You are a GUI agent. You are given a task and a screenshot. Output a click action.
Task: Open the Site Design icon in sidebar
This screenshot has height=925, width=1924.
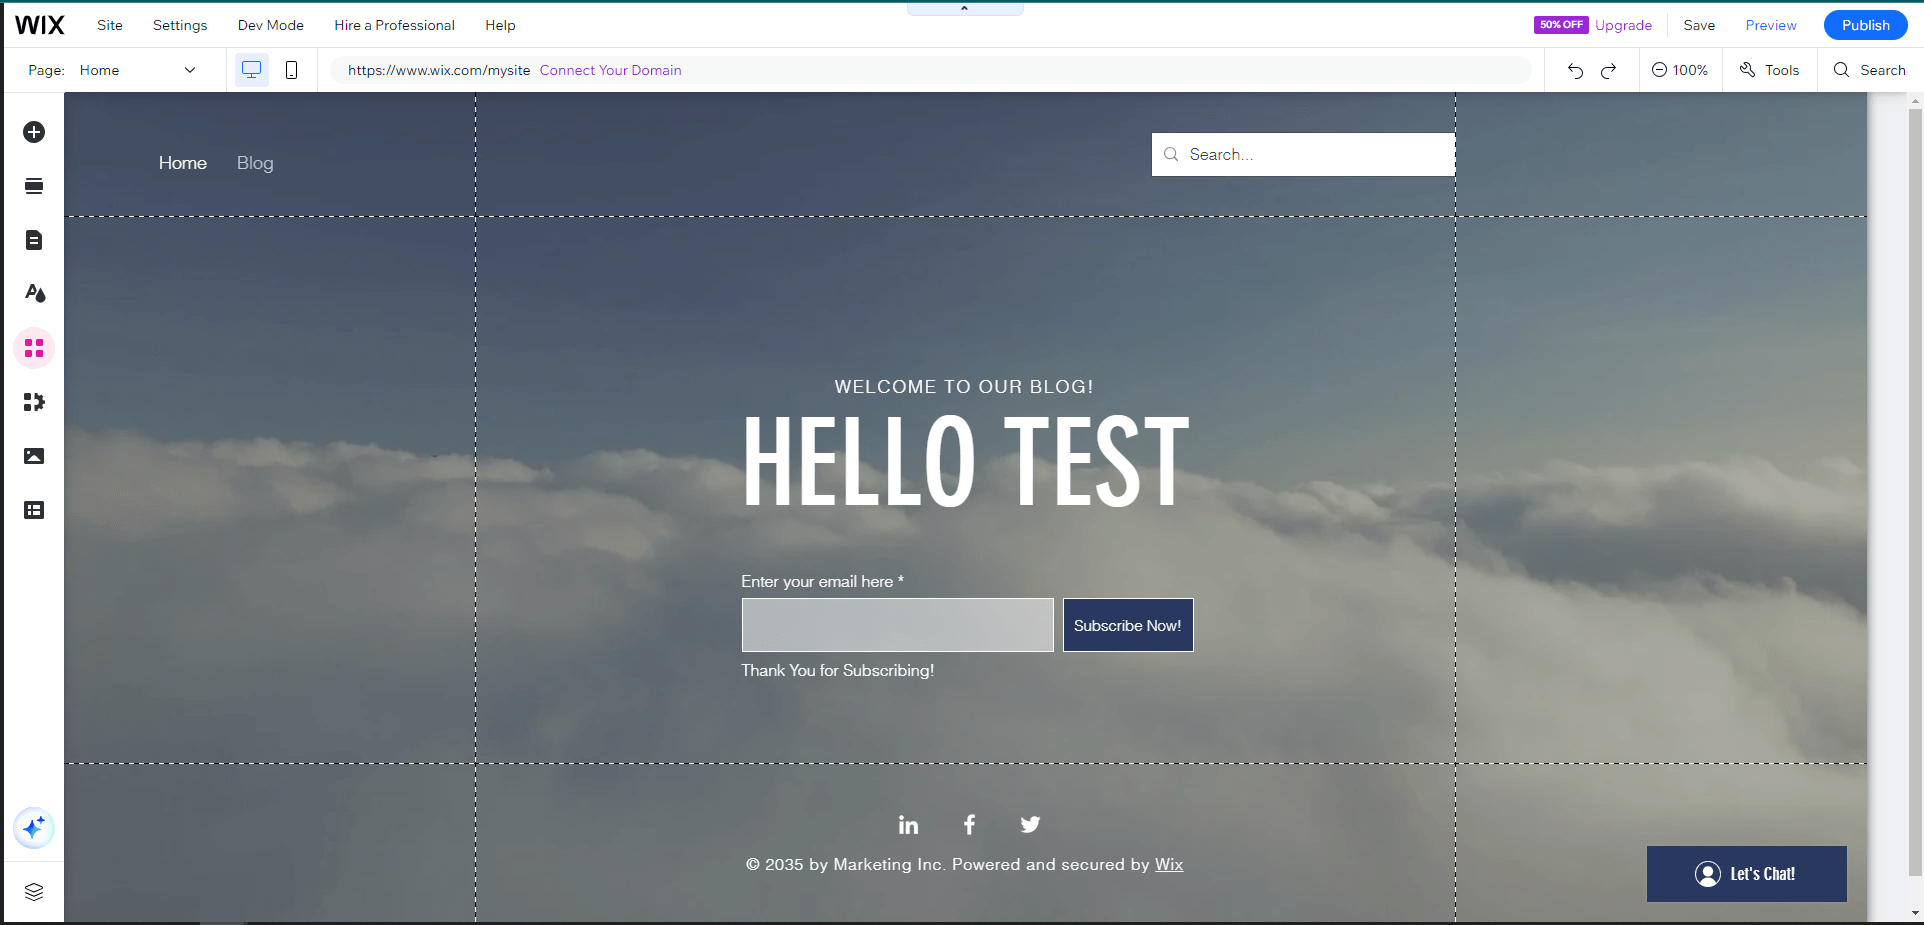(x=34, y=293)
